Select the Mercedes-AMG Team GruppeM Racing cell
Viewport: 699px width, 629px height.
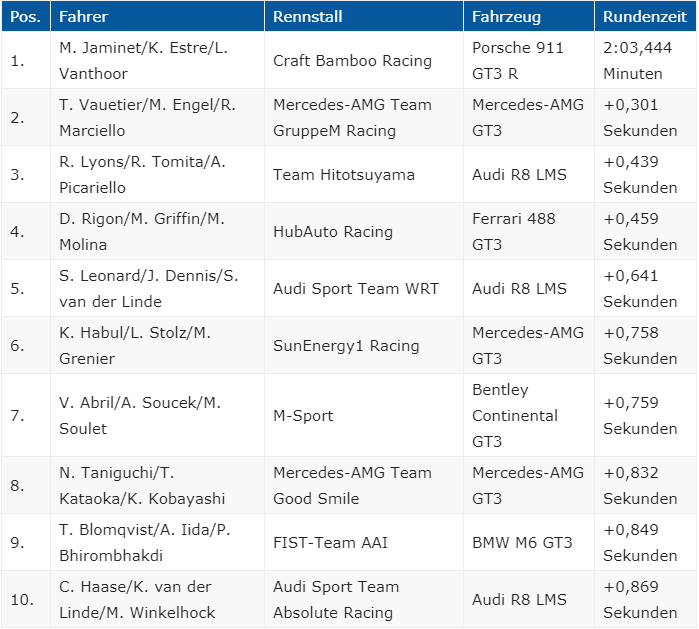point(364,117)
